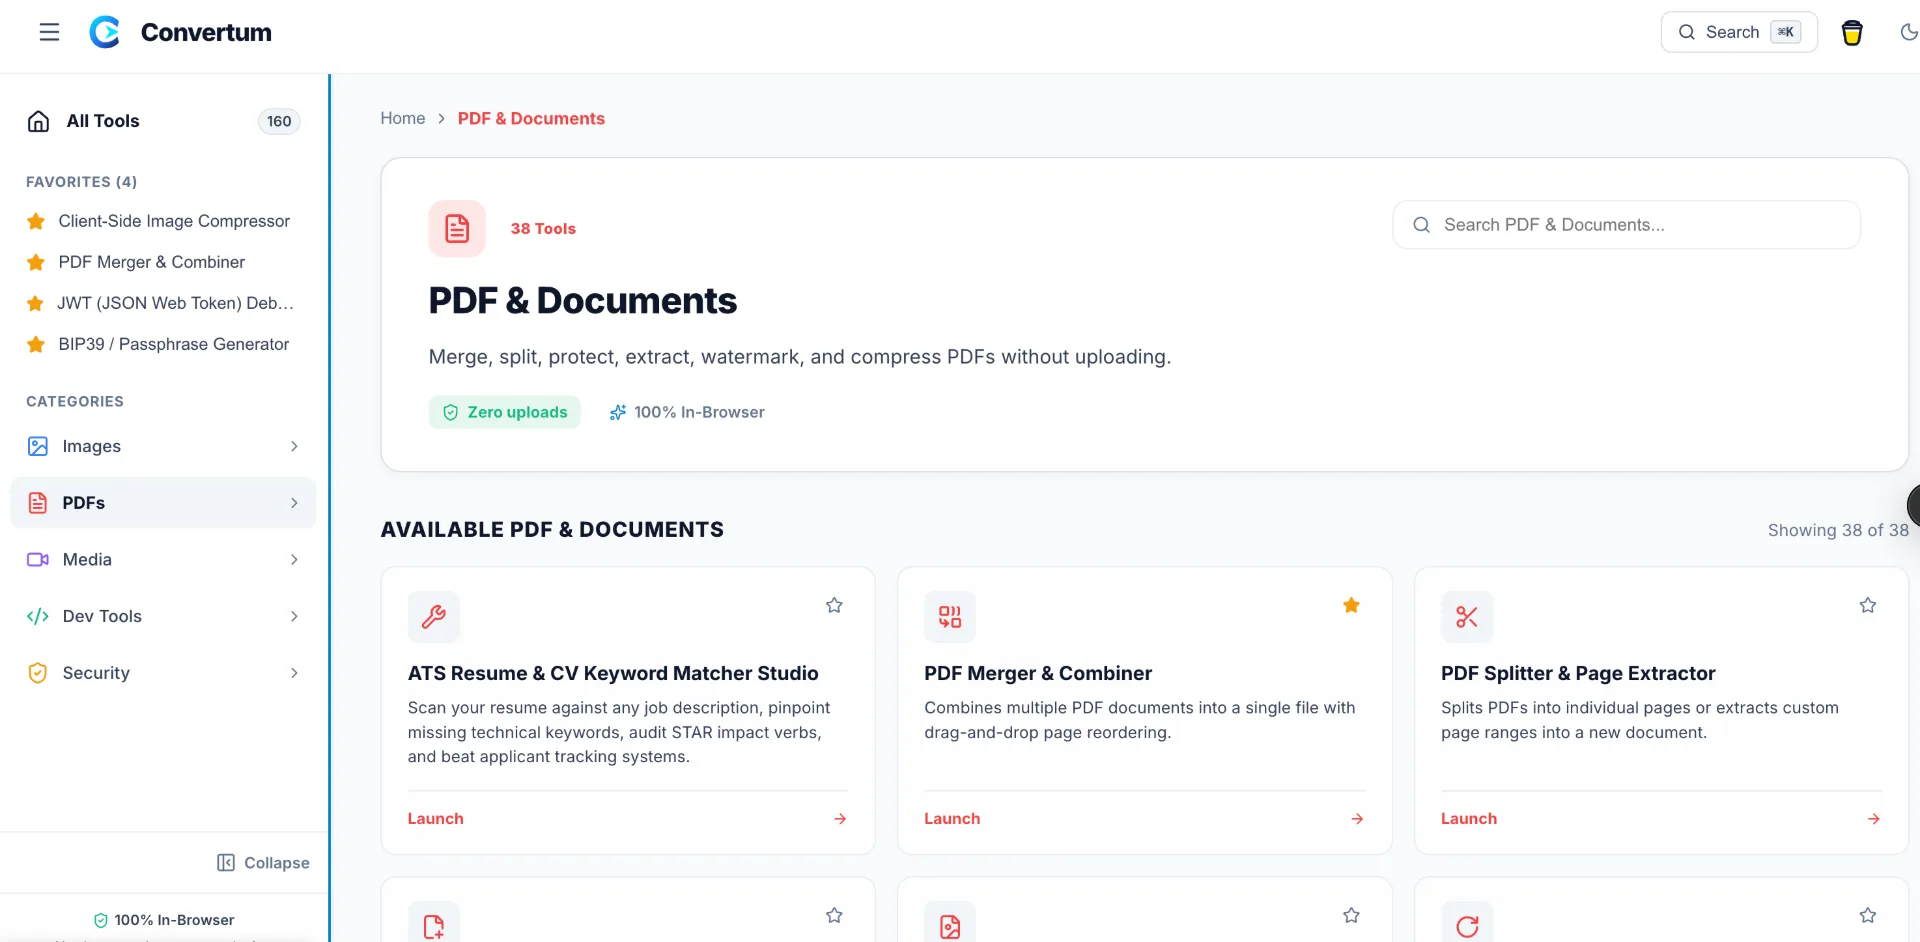Open PDF Splitter & Page Extractor title
The width and height of the screenshot is (1920, 942).
coord(1578,673)
